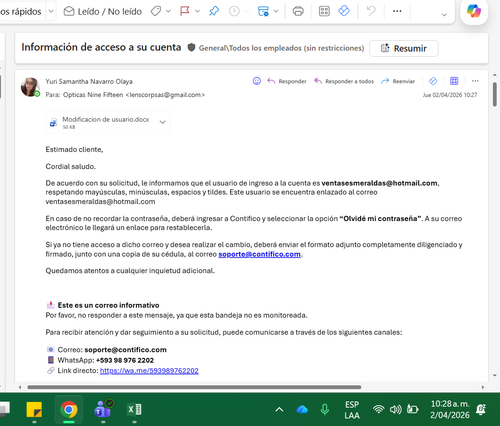Click the Resumir button
Viewport: 500px width, 426px height.
tap(404, 49)
